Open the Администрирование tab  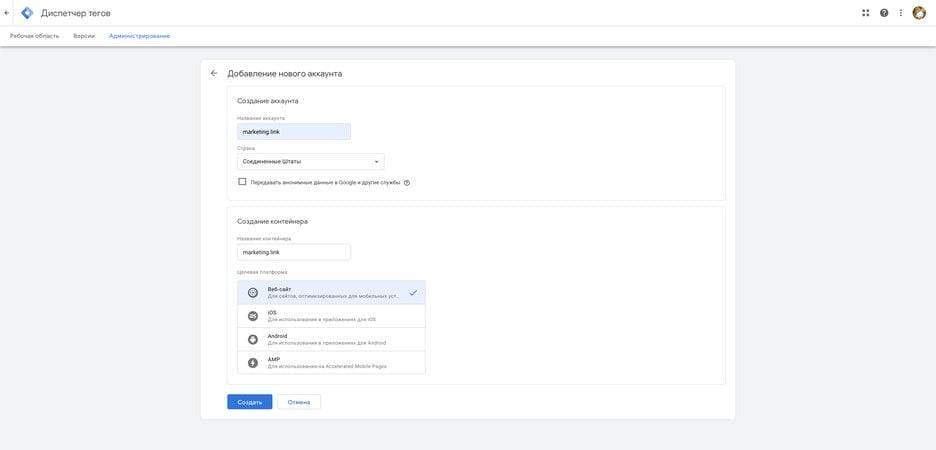tap(140, 36)
